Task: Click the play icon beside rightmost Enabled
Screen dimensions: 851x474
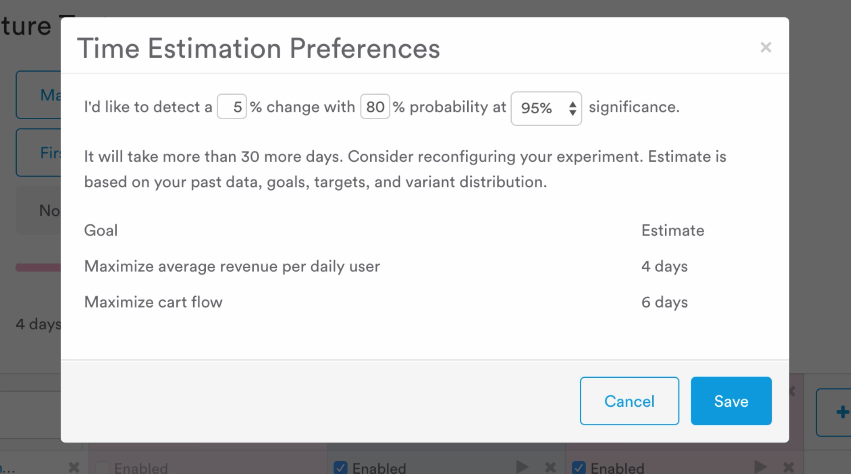Action: [760, 466]
